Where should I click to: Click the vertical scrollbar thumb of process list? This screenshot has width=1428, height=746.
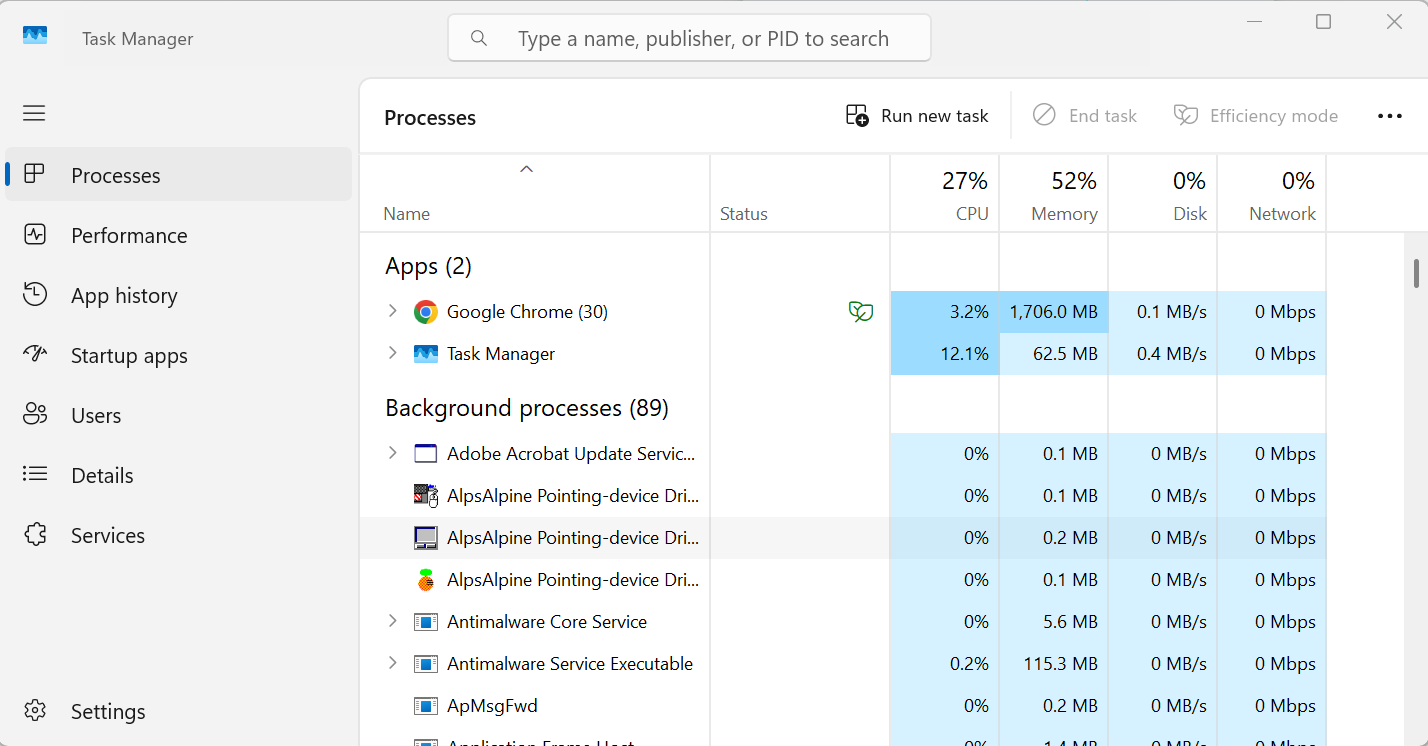point(1416,273)
